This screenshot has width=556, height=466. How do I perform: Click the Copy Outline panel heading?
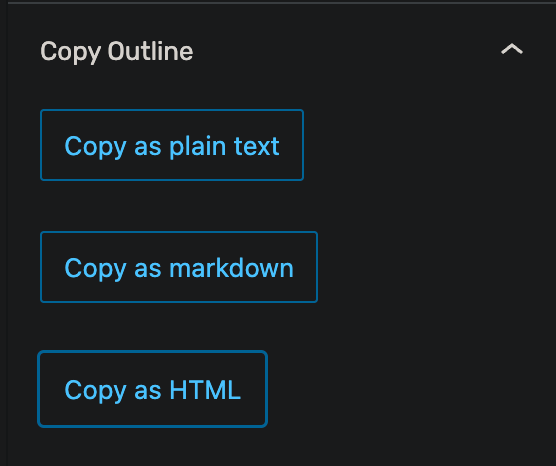[117, 52]
